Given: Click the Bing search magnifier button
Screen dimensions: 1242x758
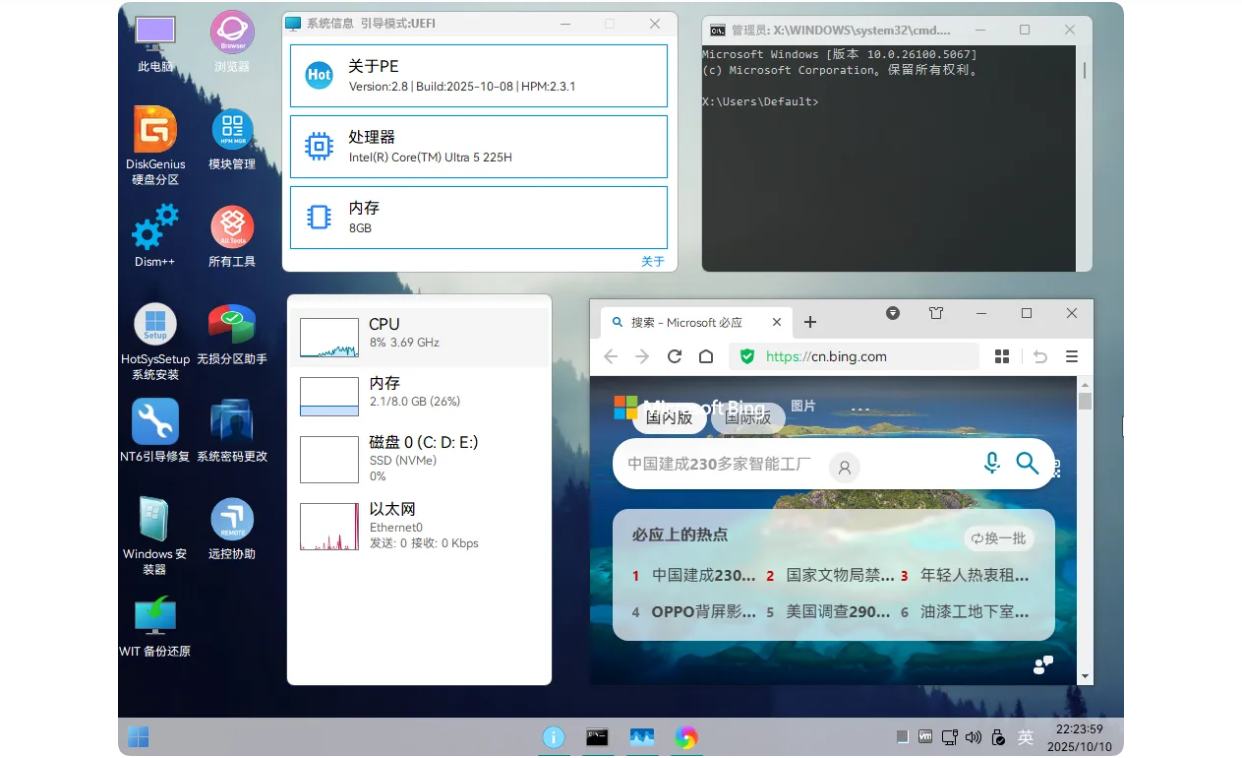Looking at the screenshot, I should (1027, 463).
